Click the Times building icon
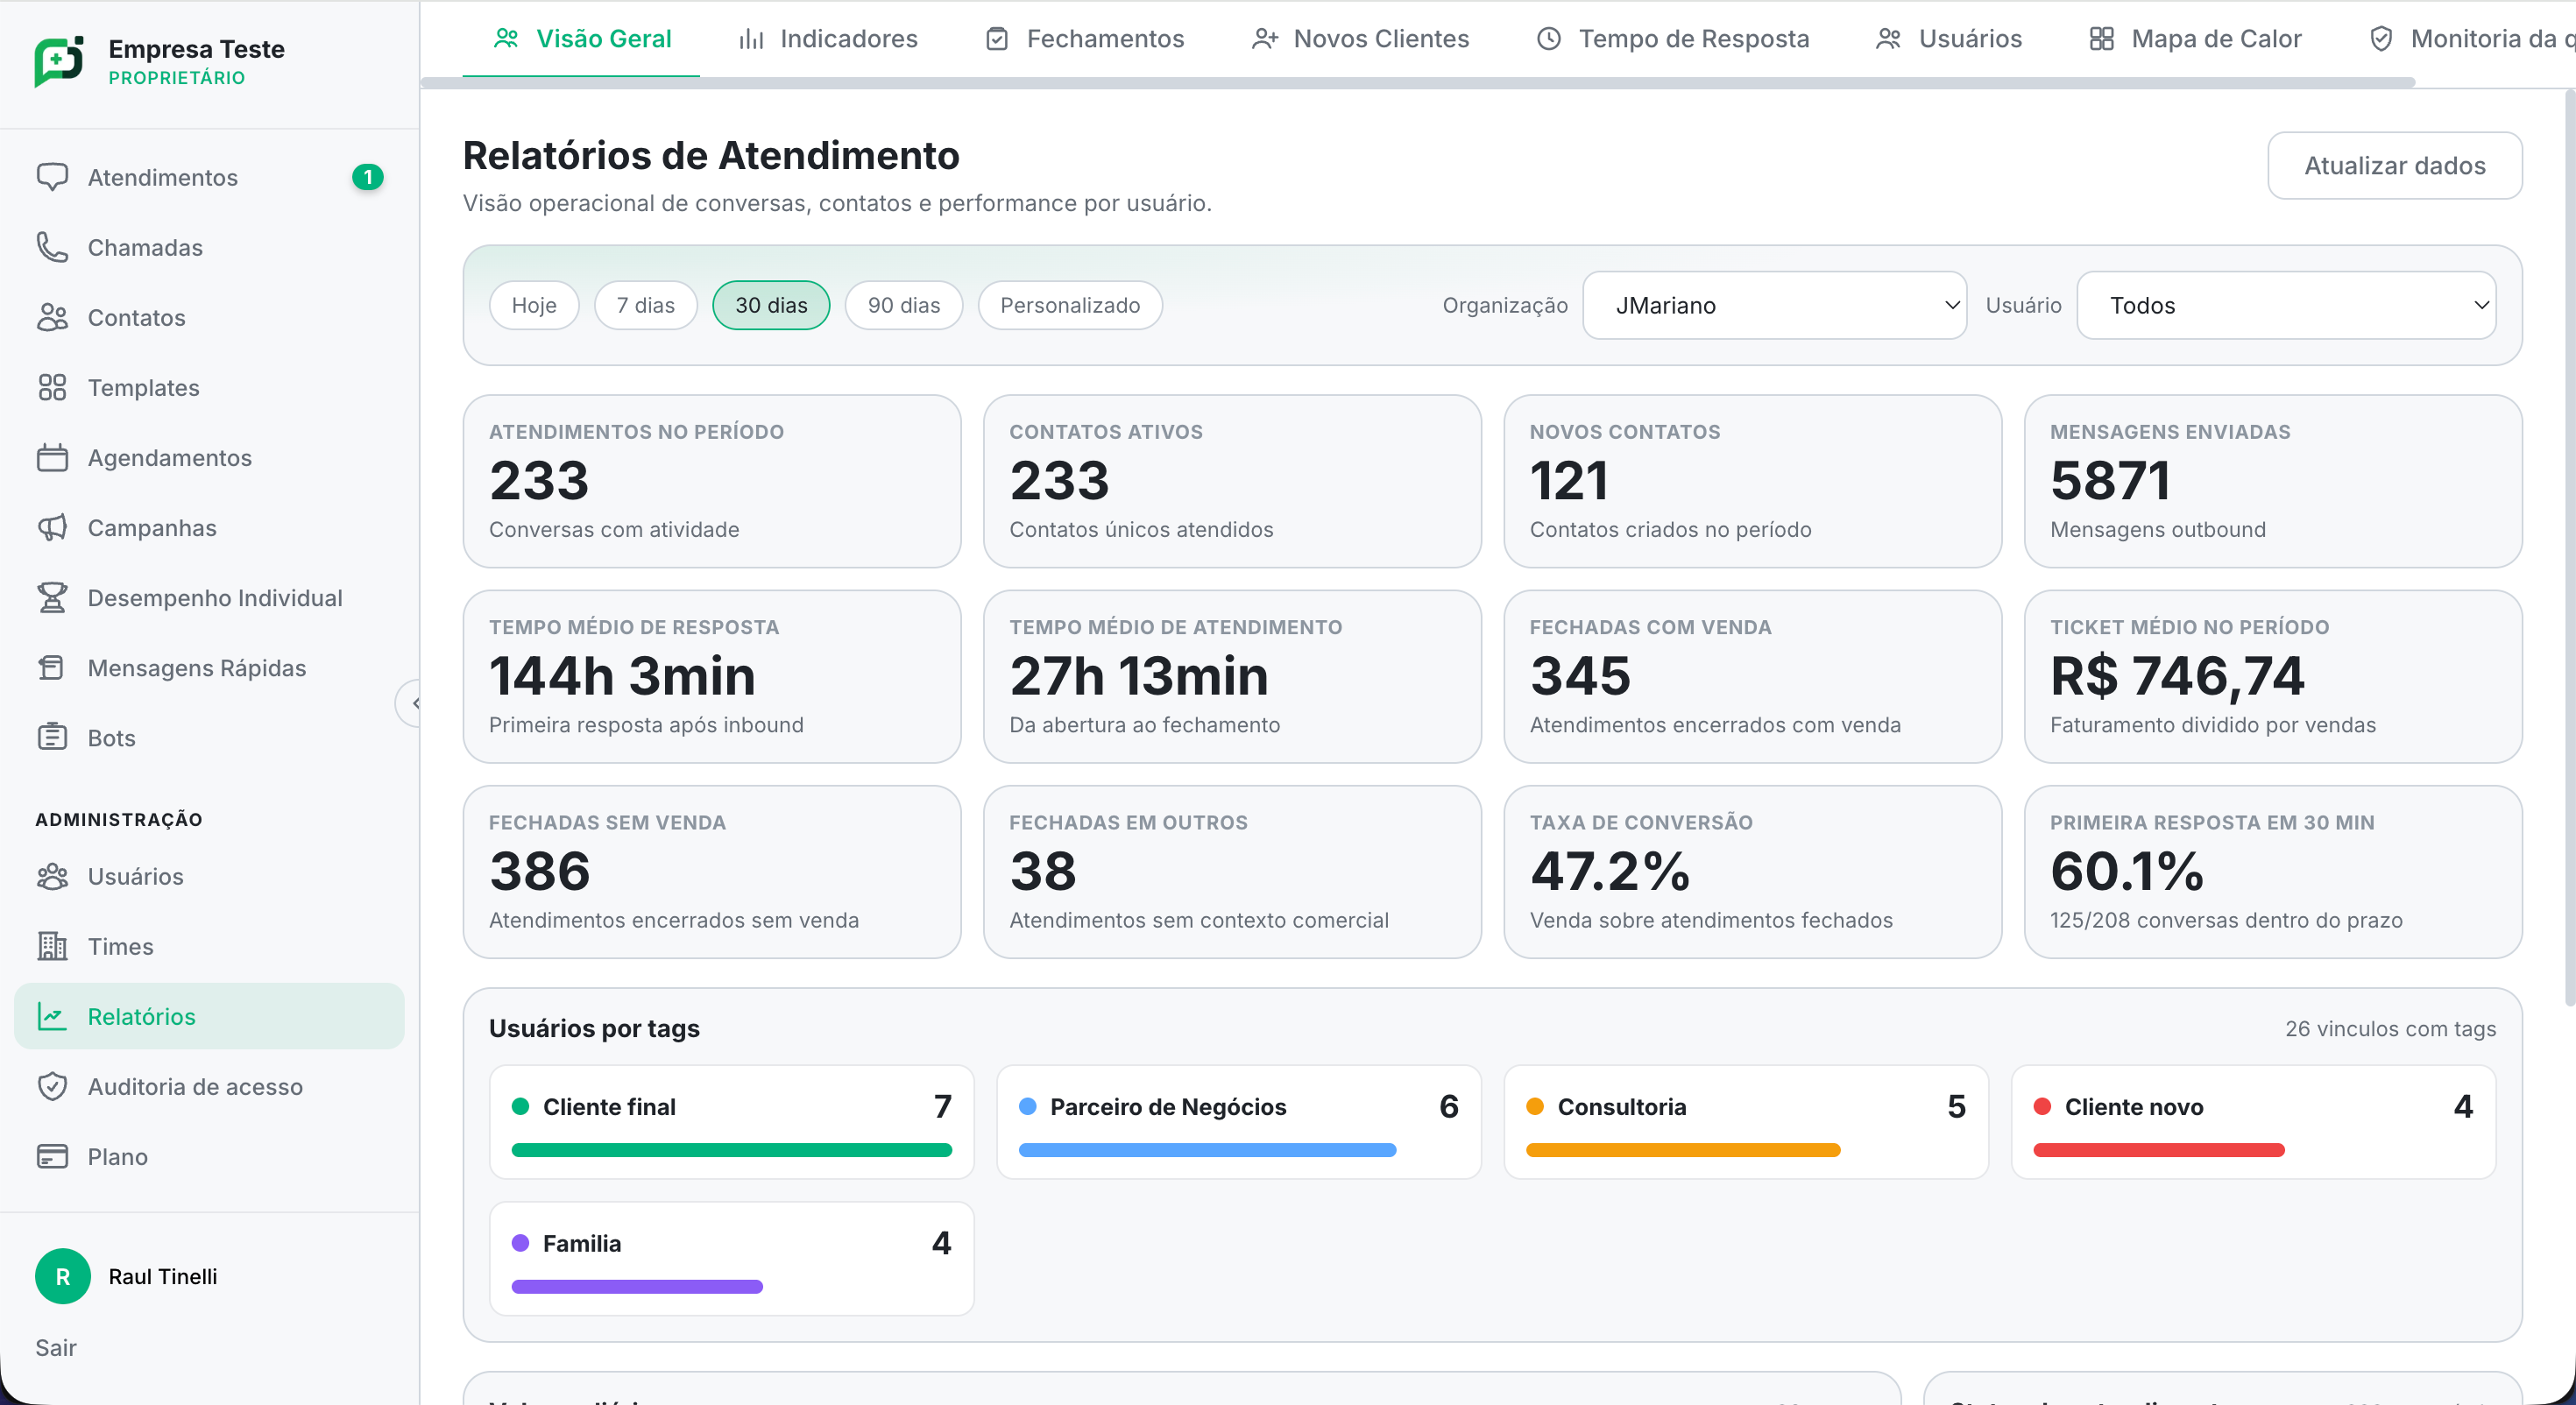Viewport: 2576px width, 1405px height. (52, 946)
